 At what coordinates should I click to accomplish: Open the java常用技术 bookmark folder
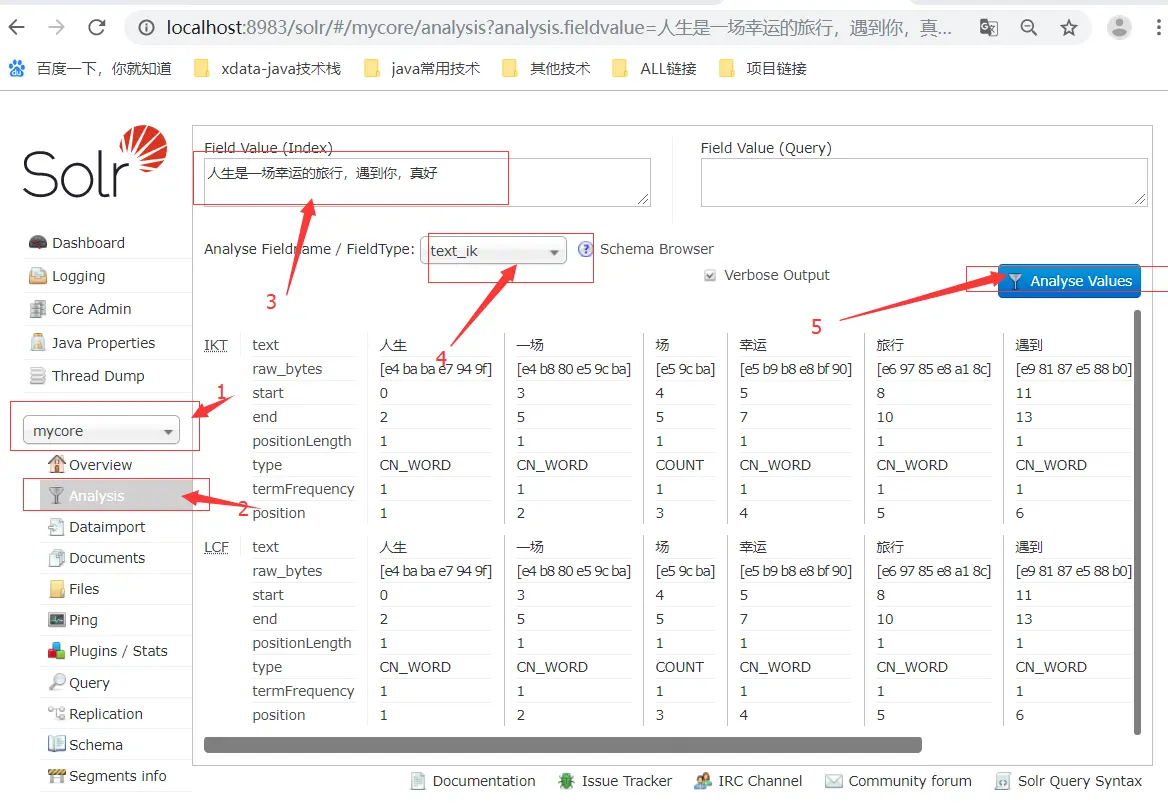(422, 69)
